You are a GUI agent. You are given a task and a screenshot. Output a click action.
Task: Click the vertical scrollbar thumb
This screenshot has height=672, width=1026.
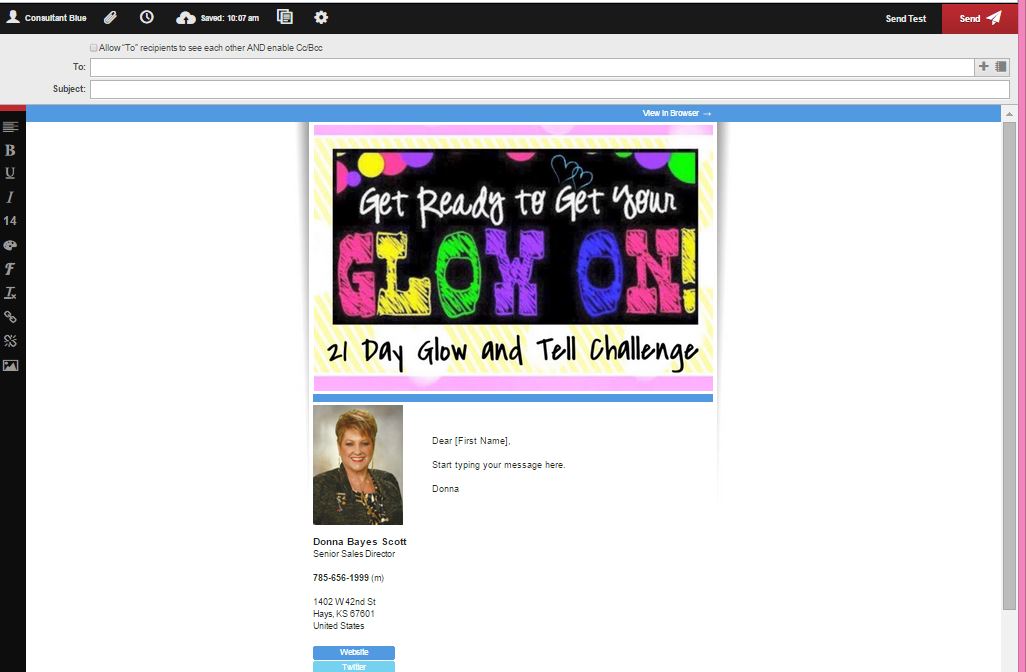point(1009,366)
